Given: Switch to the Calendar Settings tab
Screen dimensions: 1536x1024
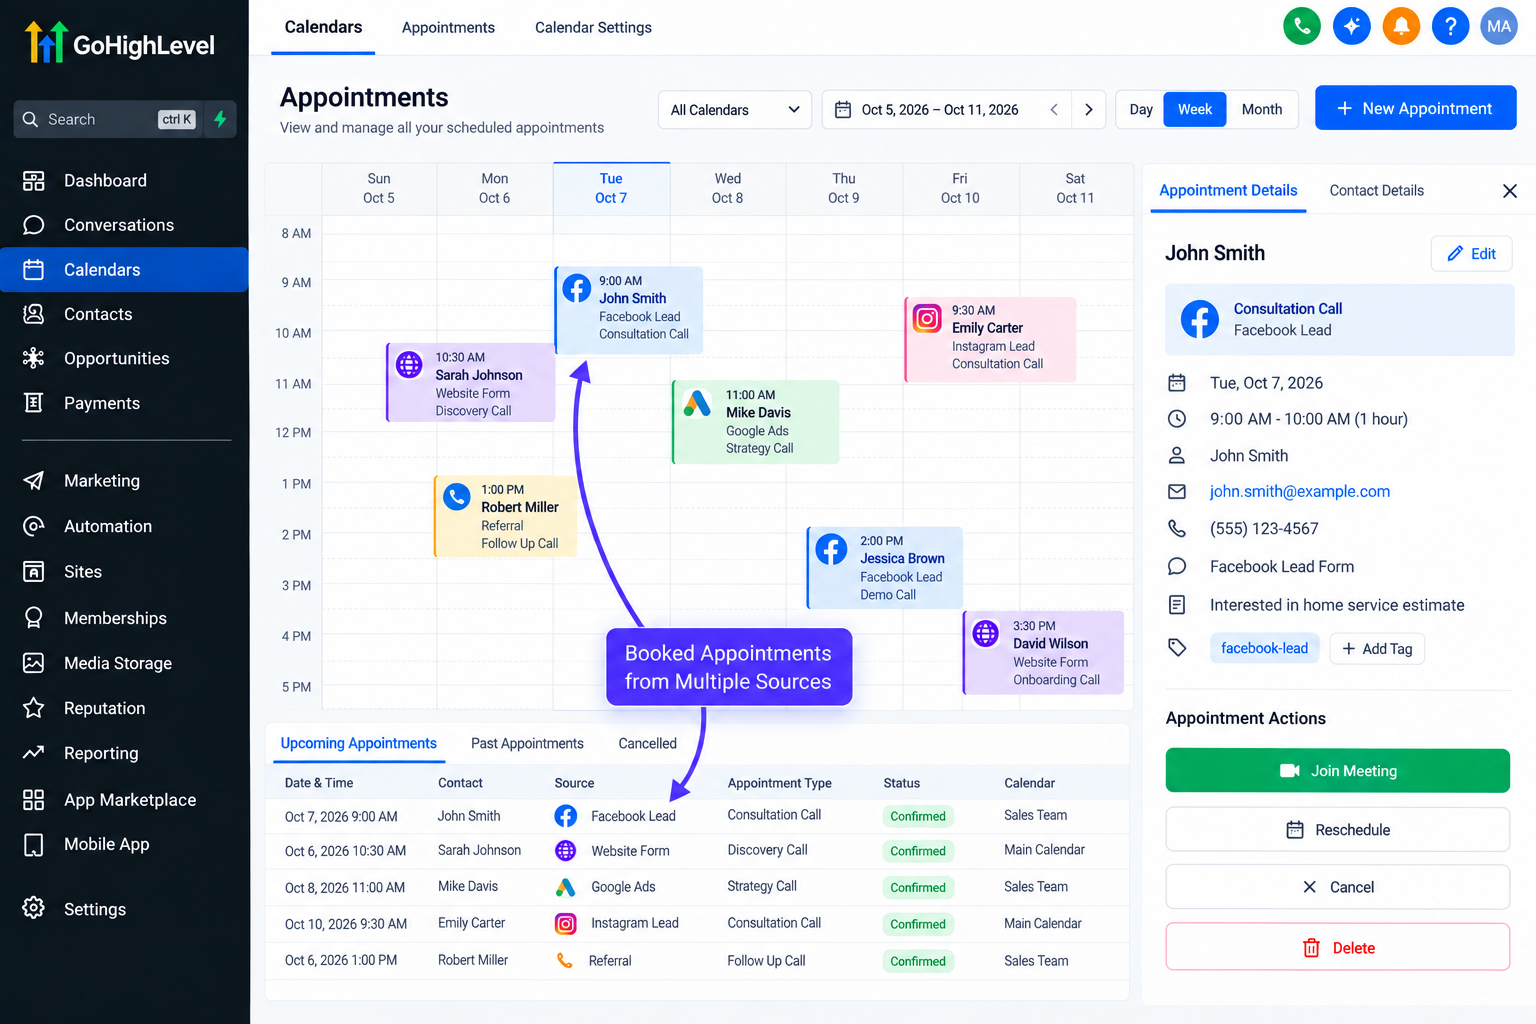Looking at the screenshot, I should [593, 28].
